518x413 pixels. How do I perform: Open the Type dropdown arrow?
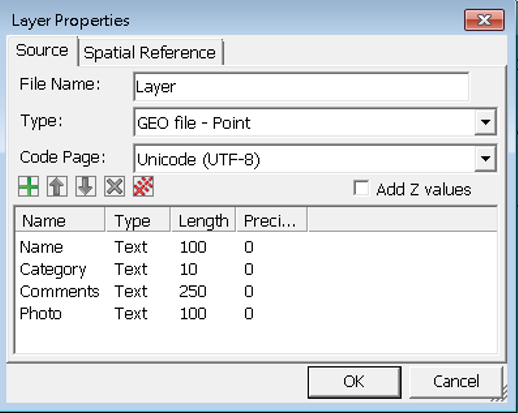485,122
